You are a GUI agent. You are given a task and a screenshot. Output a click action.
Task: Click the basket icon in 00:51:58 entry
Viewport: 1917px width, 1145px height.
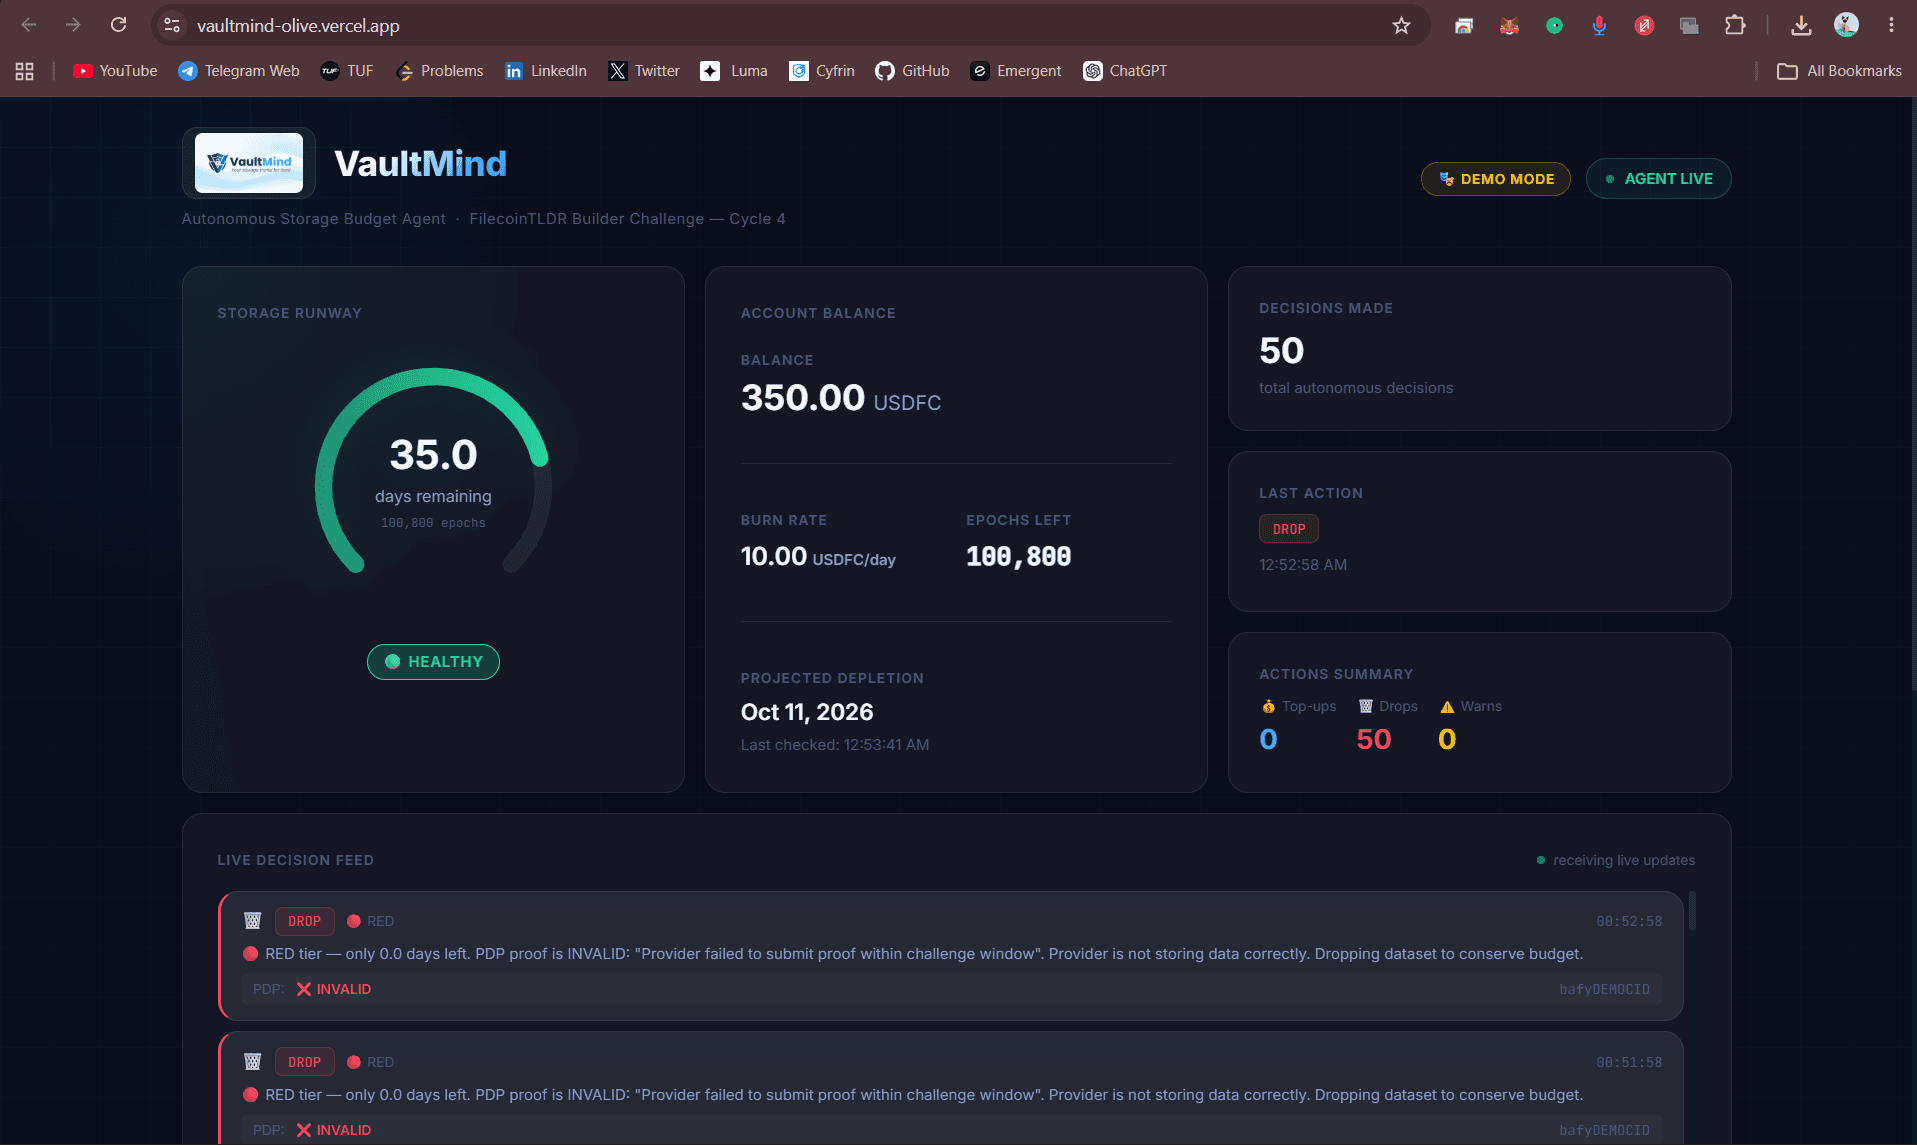click(252, 1062)
